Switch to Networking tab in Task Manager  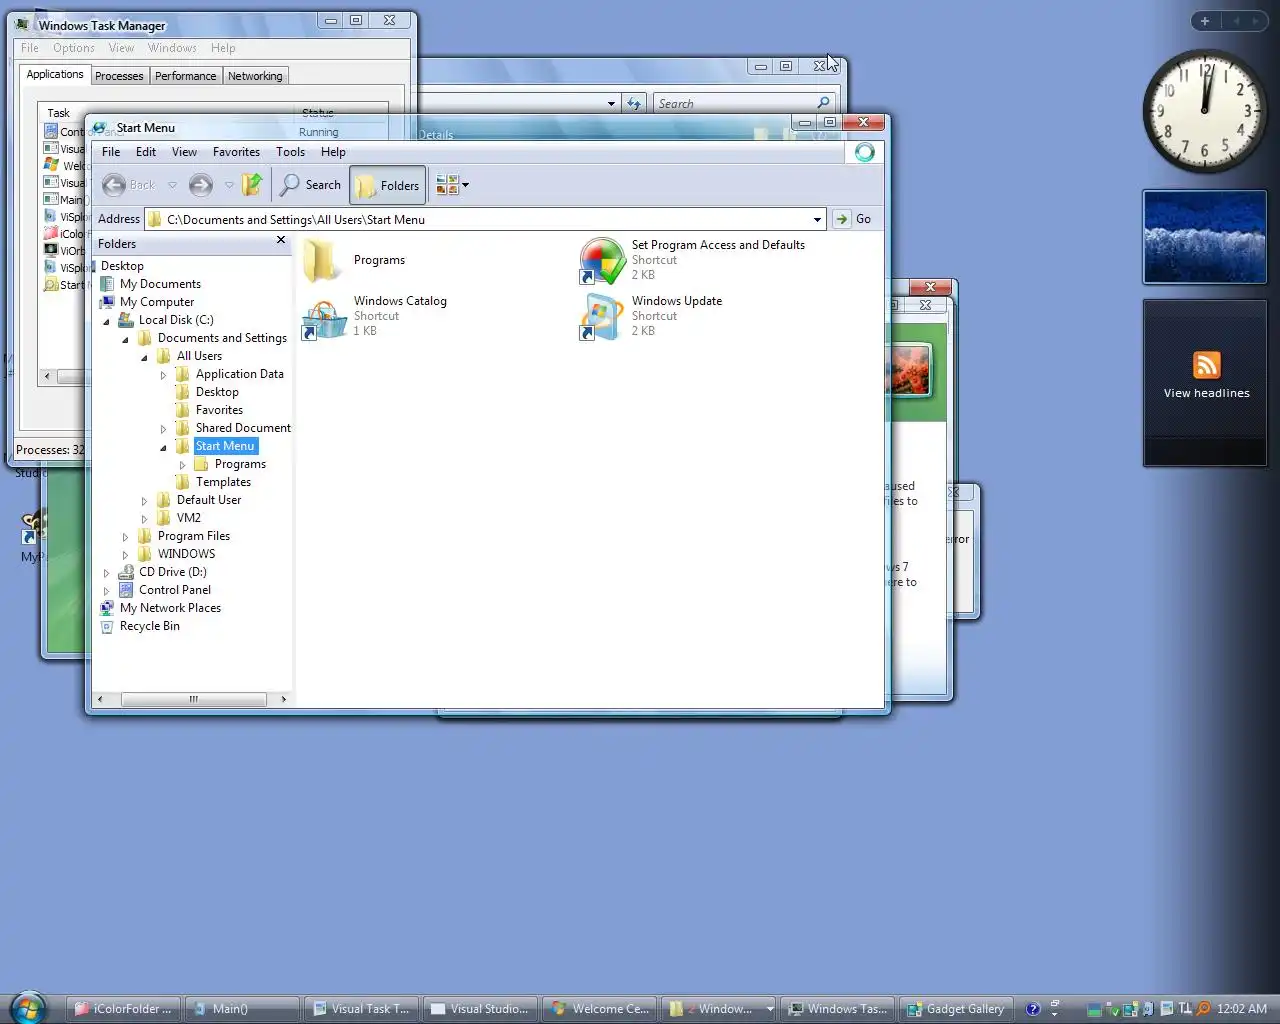coord(255,76)
